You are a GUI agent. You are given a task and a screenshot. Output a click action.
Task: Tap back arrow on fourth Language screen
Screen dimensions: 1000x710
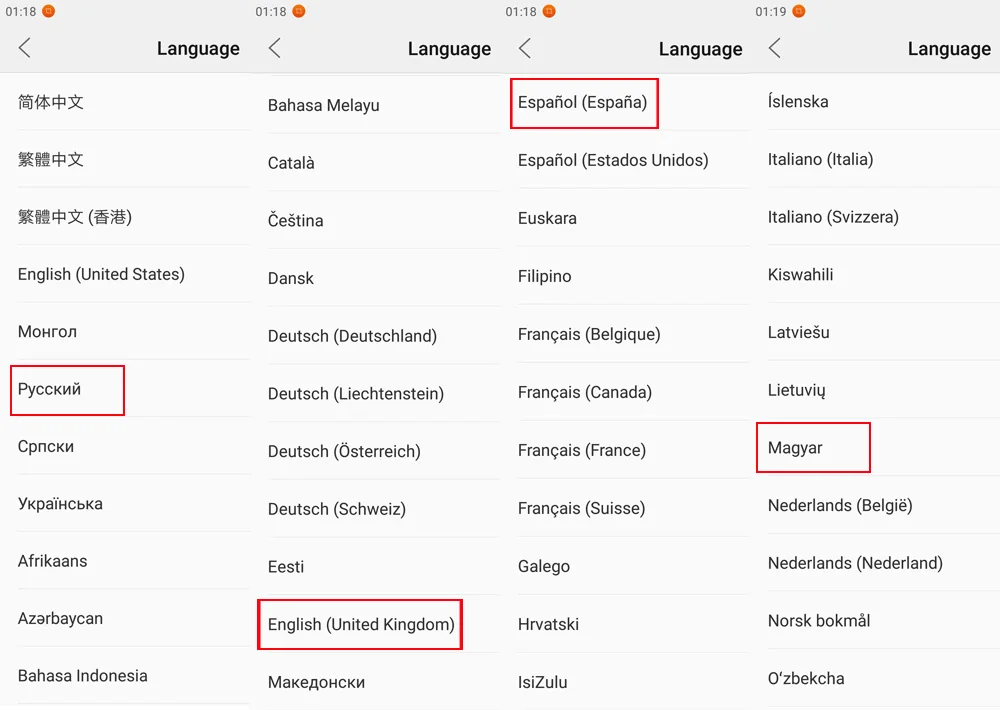(775, 48)
